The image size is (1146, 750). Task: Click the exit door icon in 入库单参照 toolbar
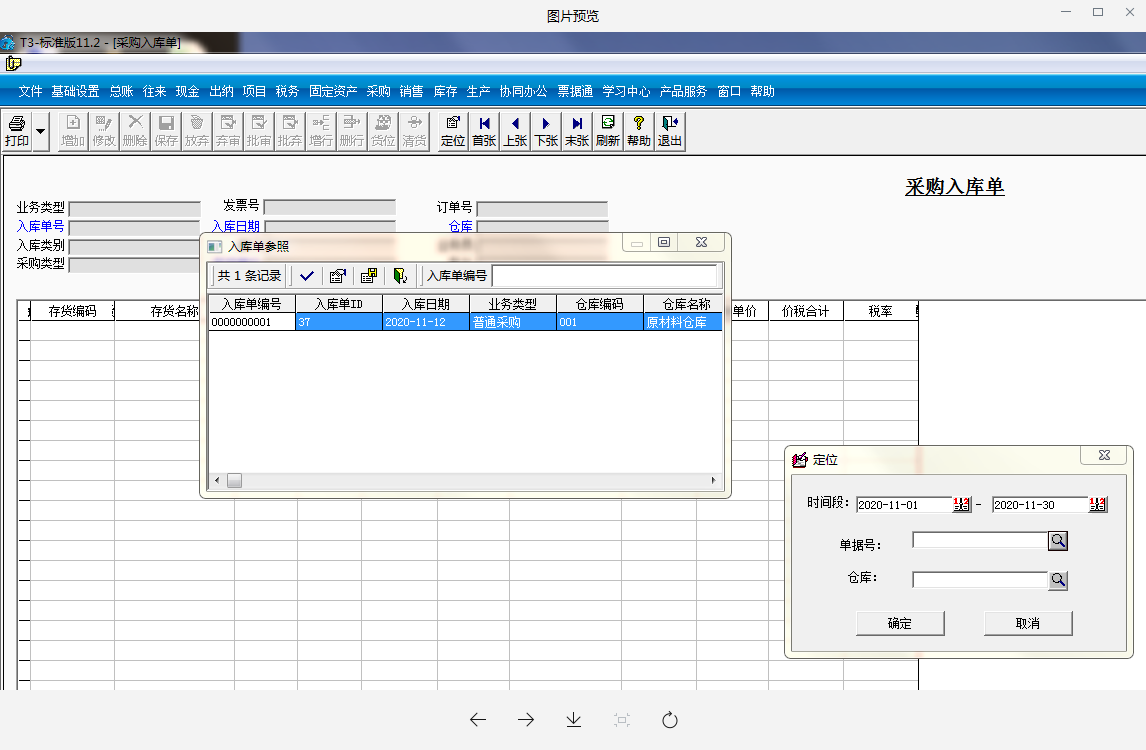pos(400,276)
